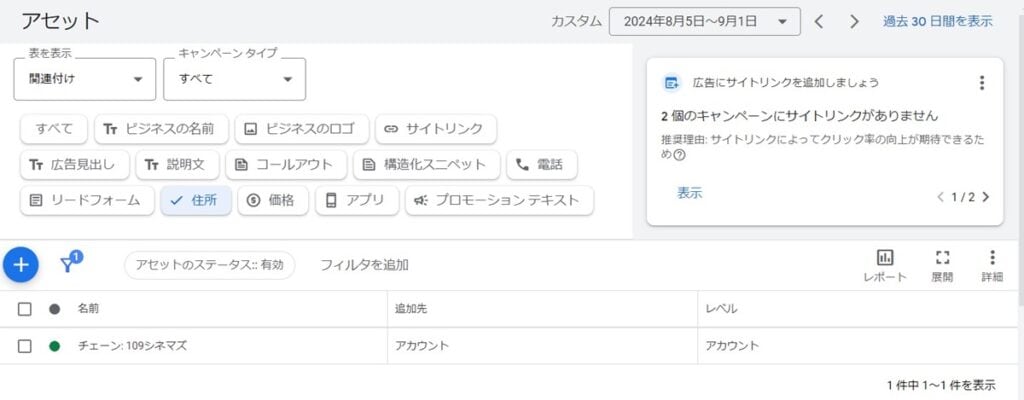
Task: Open the sitelink recommendation card's three-dot menu
Action: [982, 83]
